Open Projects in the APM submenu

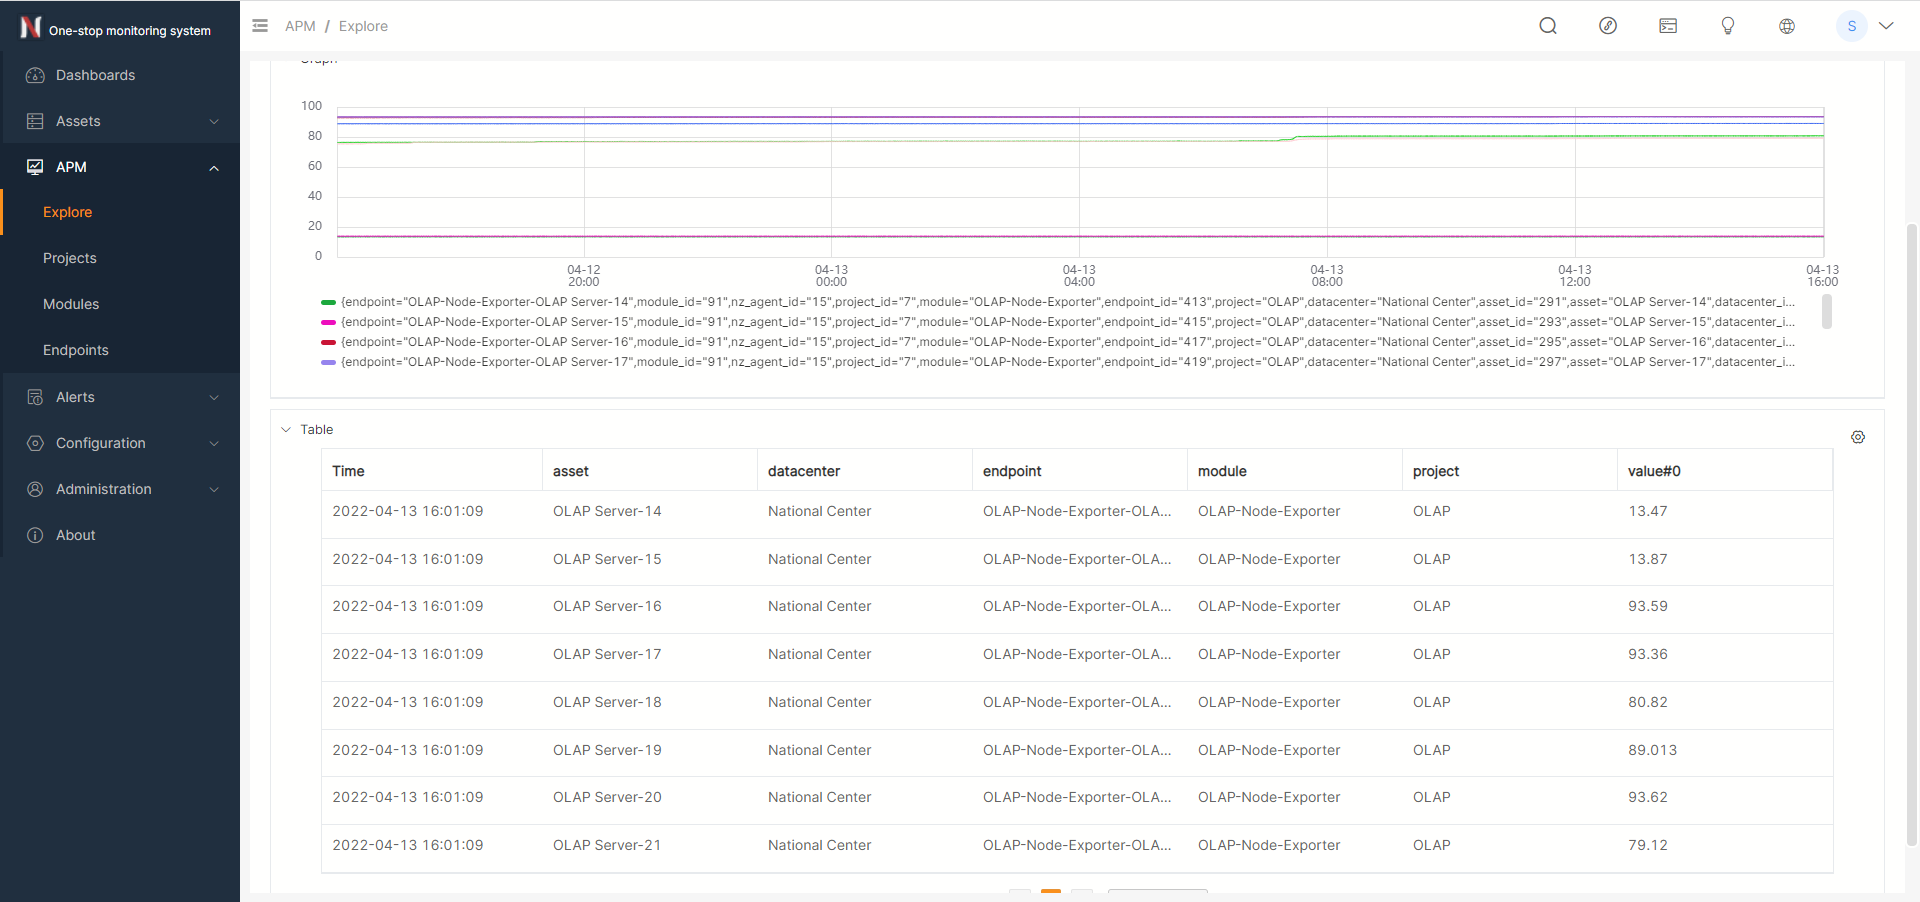tap(70, 258)
